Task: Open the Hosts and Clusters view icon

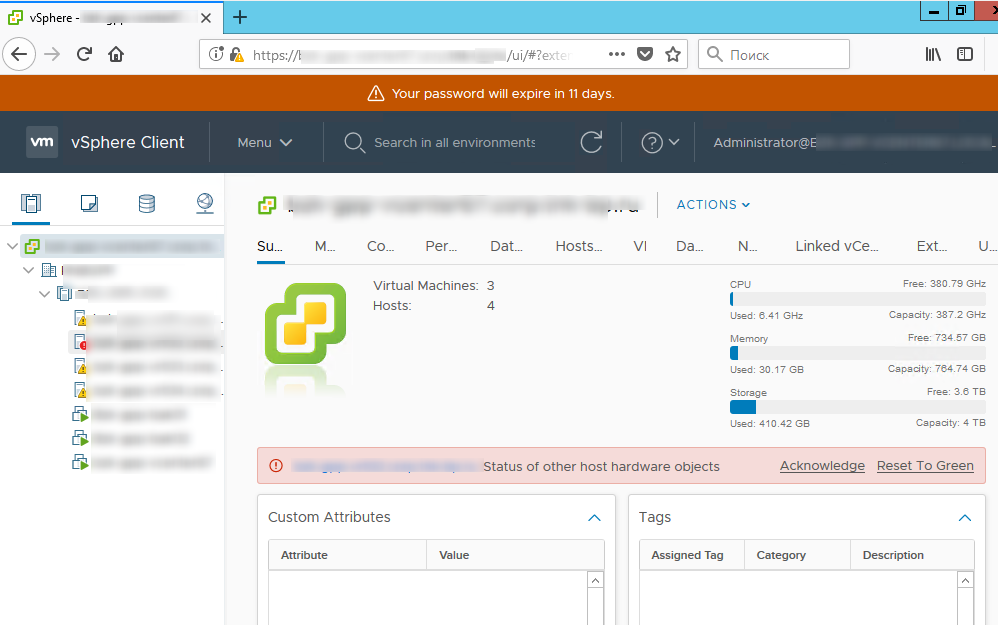Action: coord(31,204)
